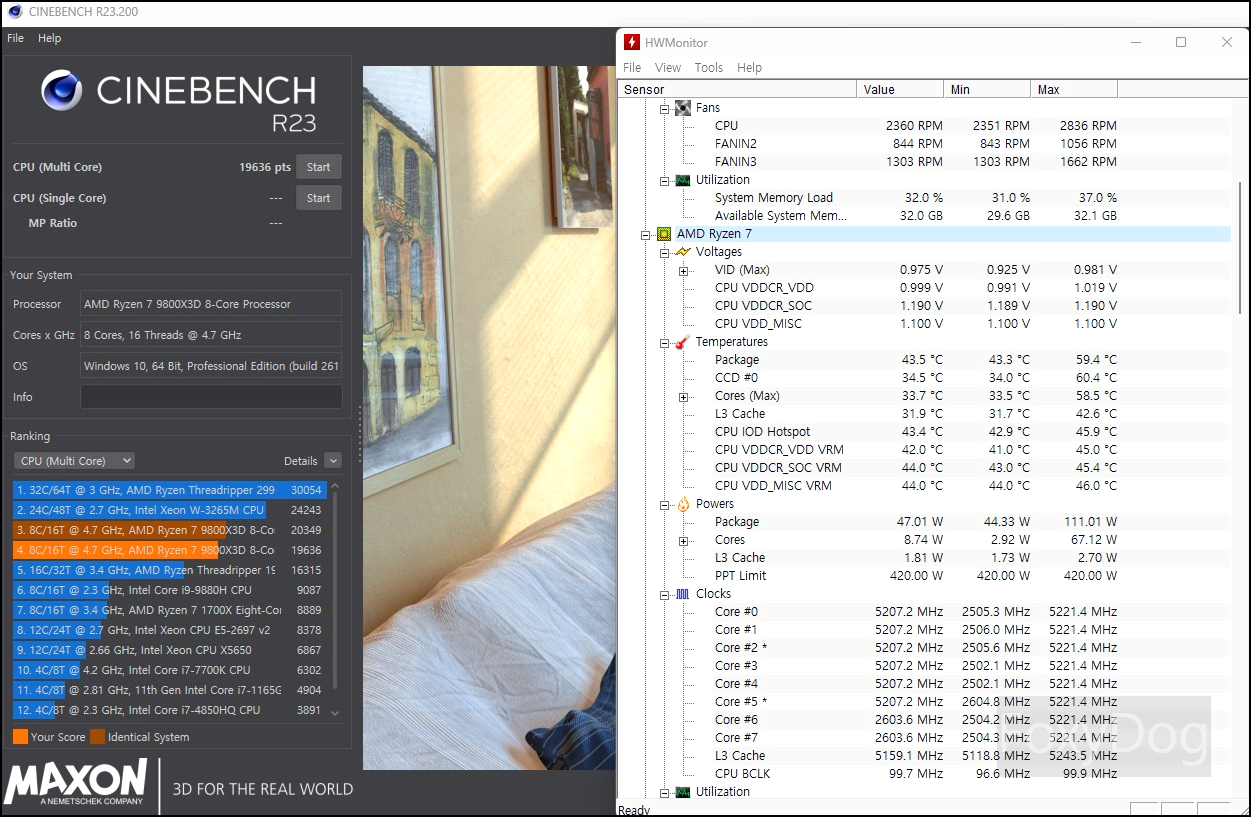Open the Cinebench File menu

pyautogui.click(x=15, y=38)
